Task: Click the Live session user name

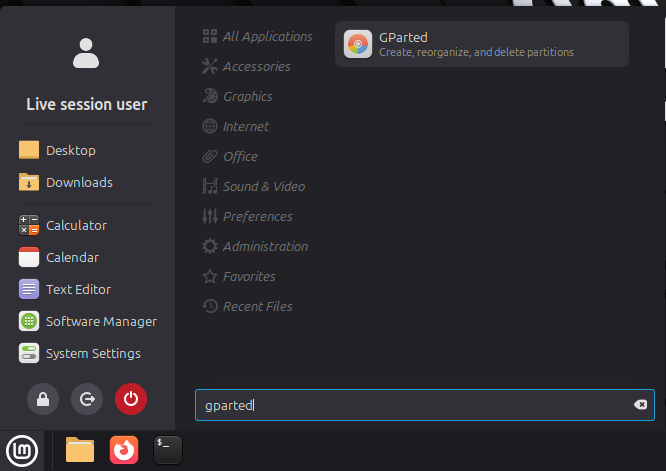Action: pos(87,104)
